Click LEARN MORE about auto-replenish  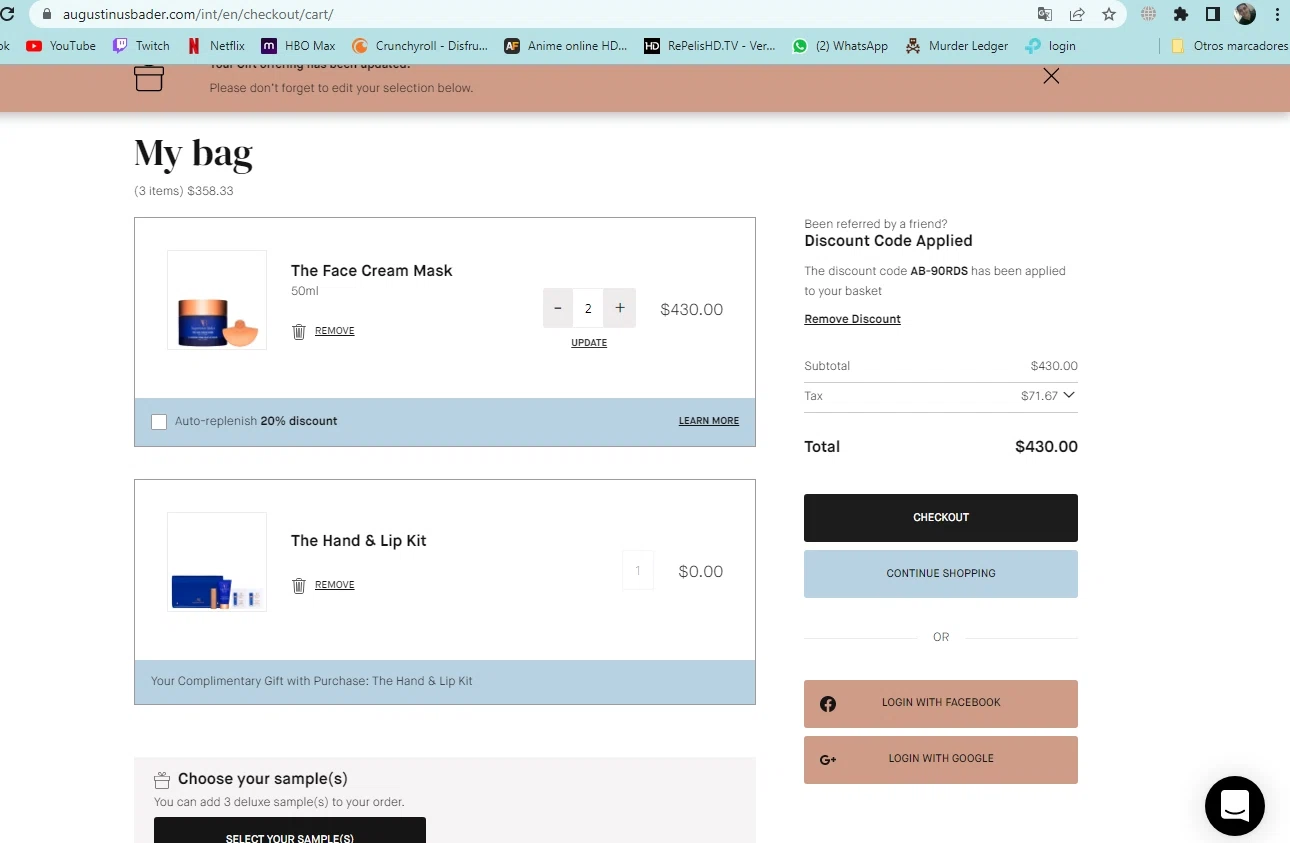[x=709, y=421]
